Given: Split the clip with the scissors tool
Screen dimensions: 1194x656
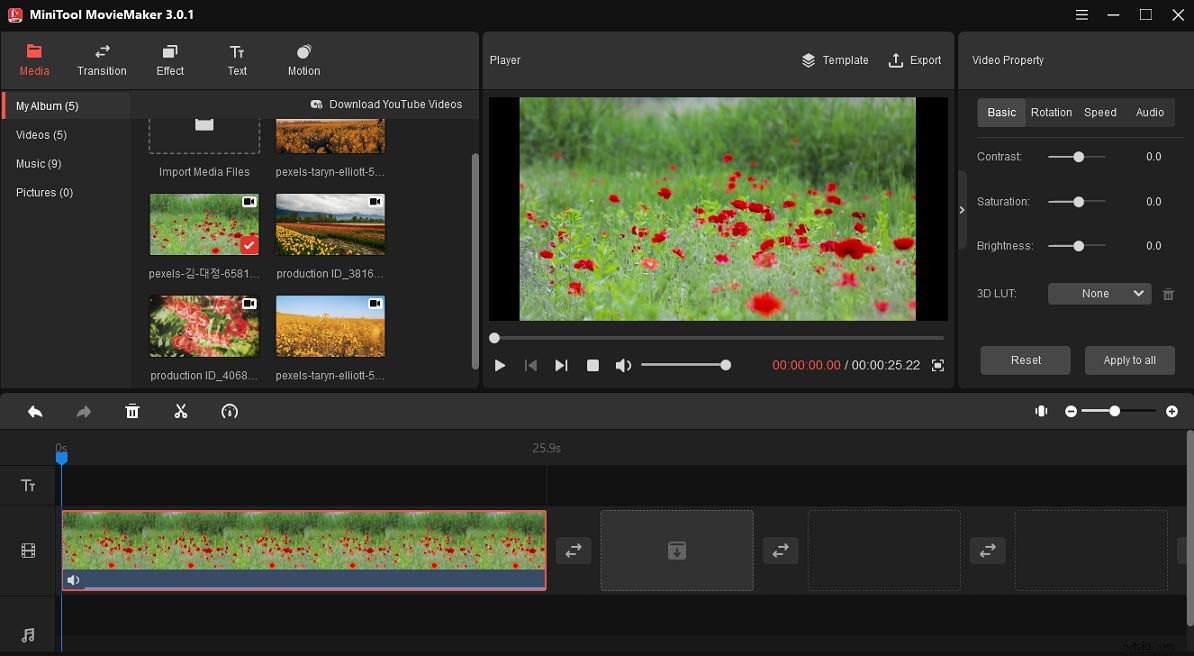Looking at the screenshot, I should [181, 411].
